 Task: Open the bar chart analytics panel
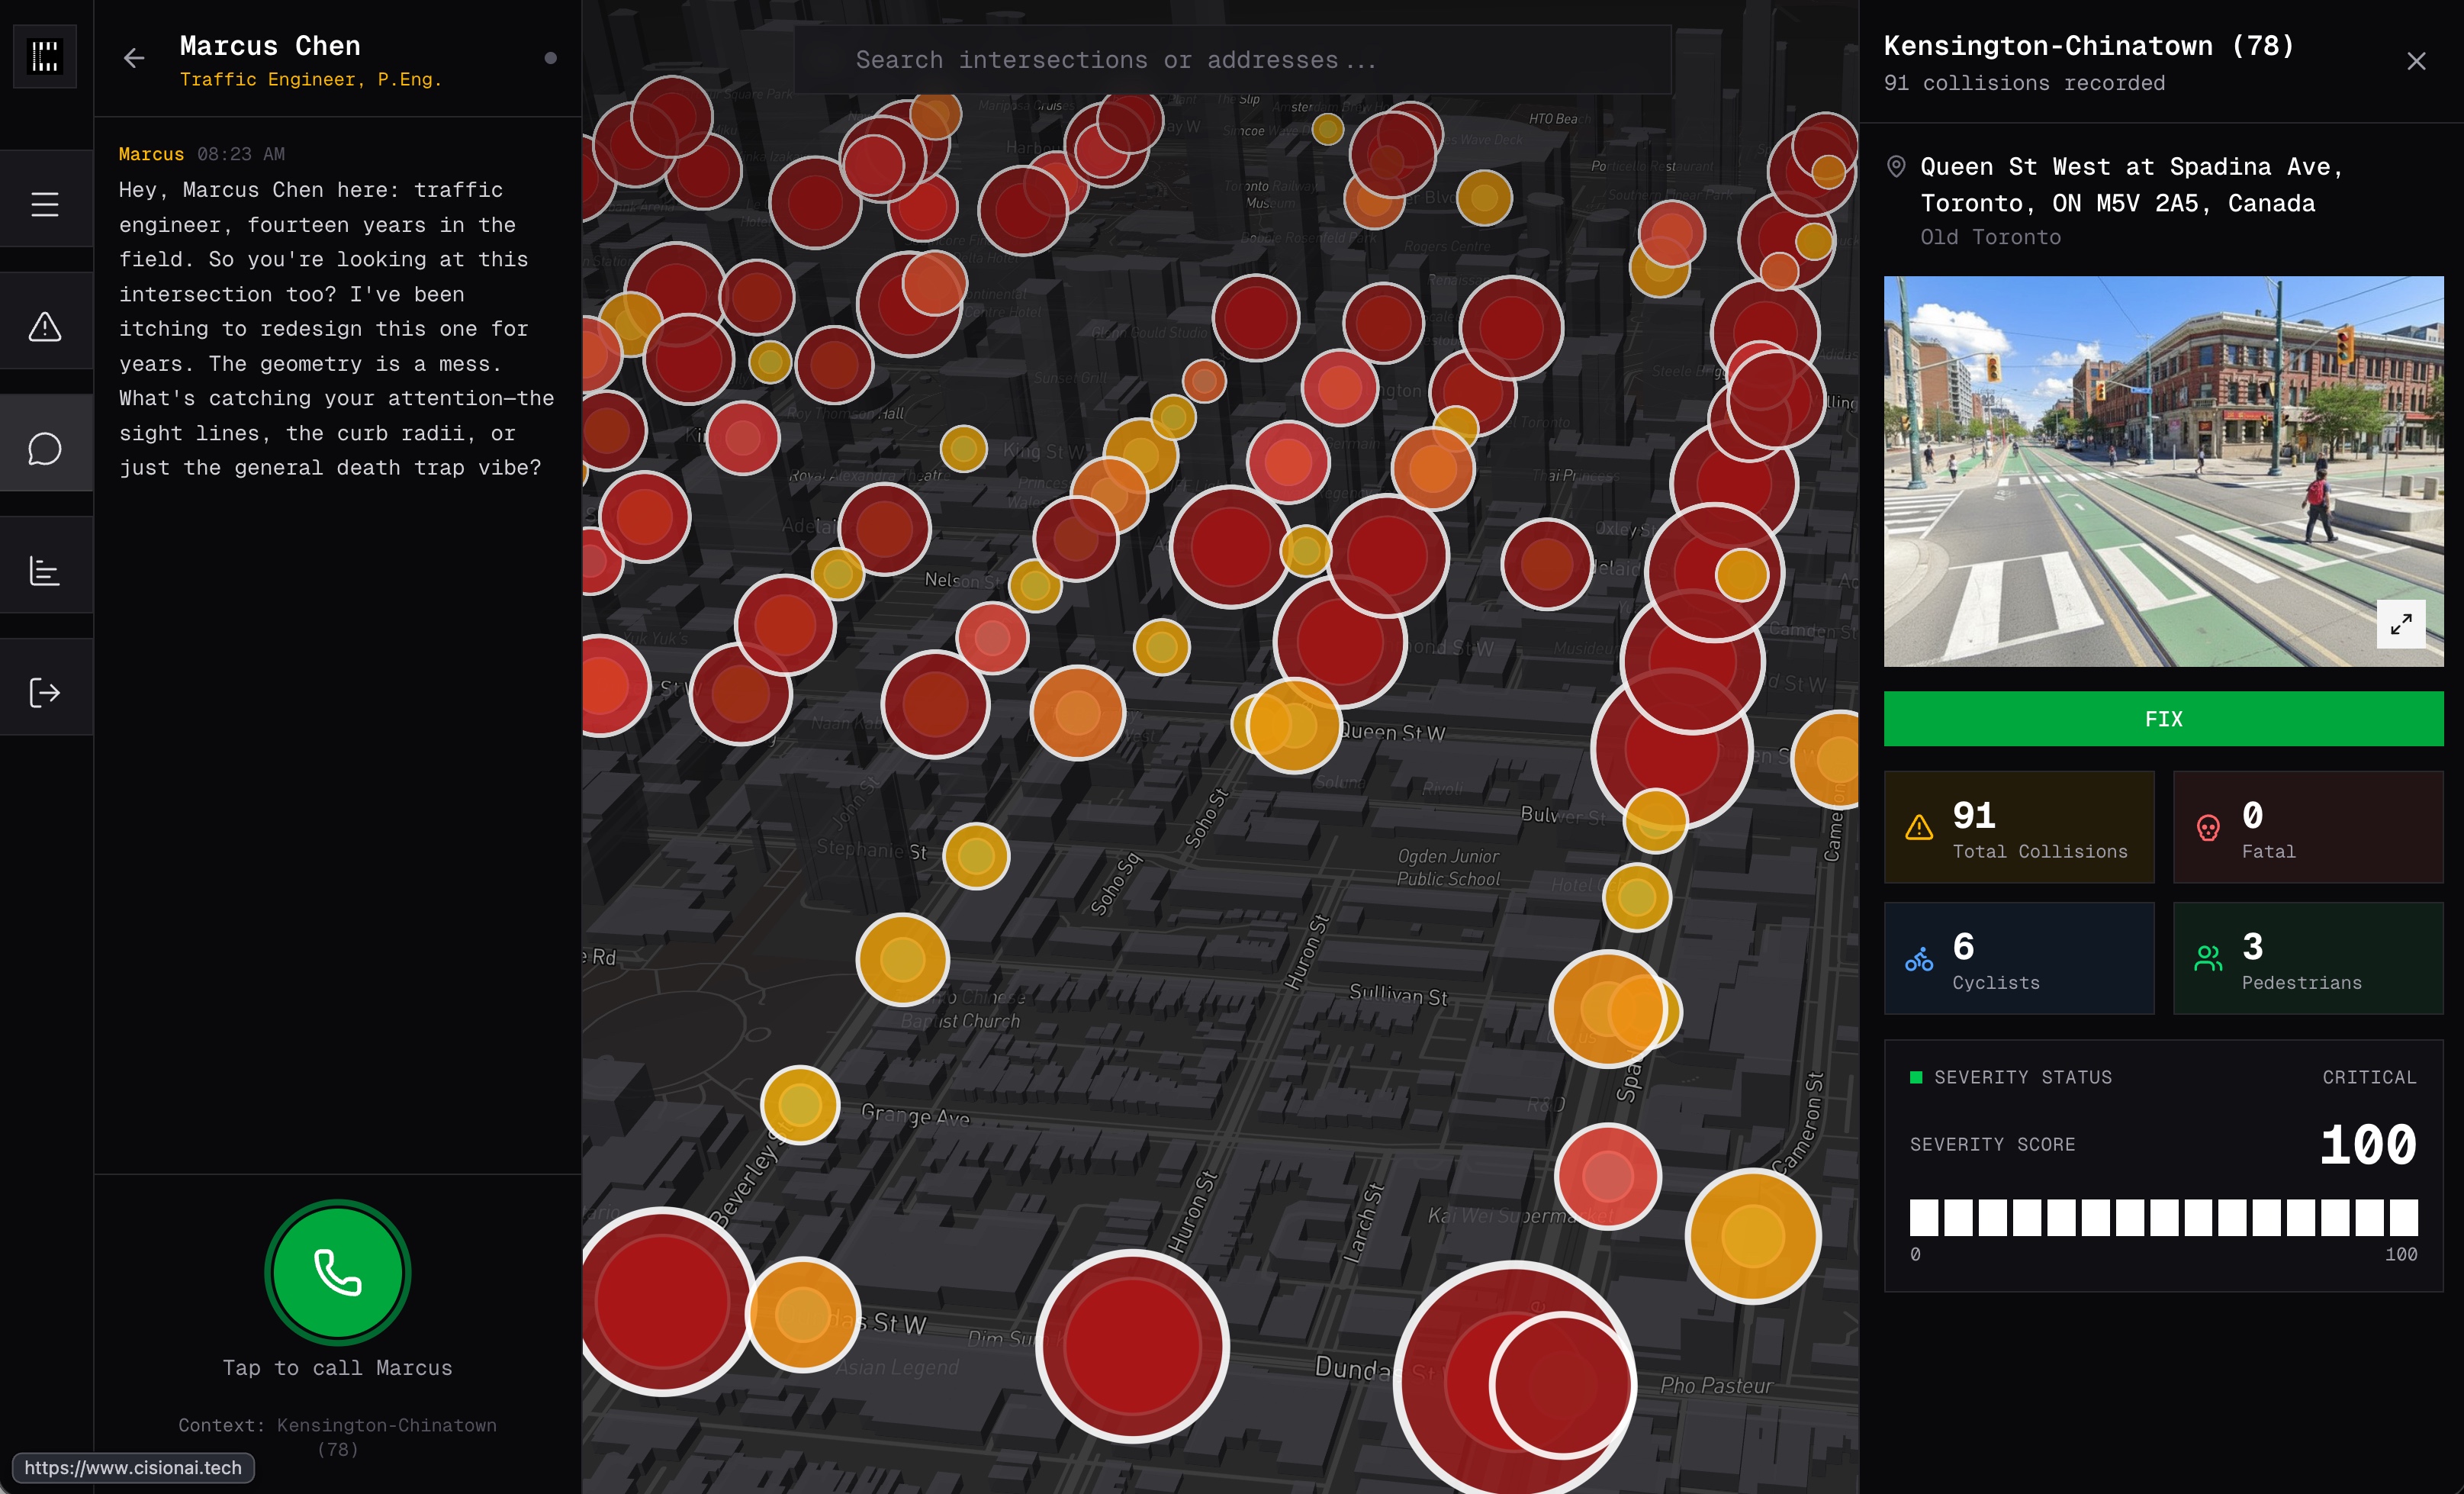coord(45,570)
